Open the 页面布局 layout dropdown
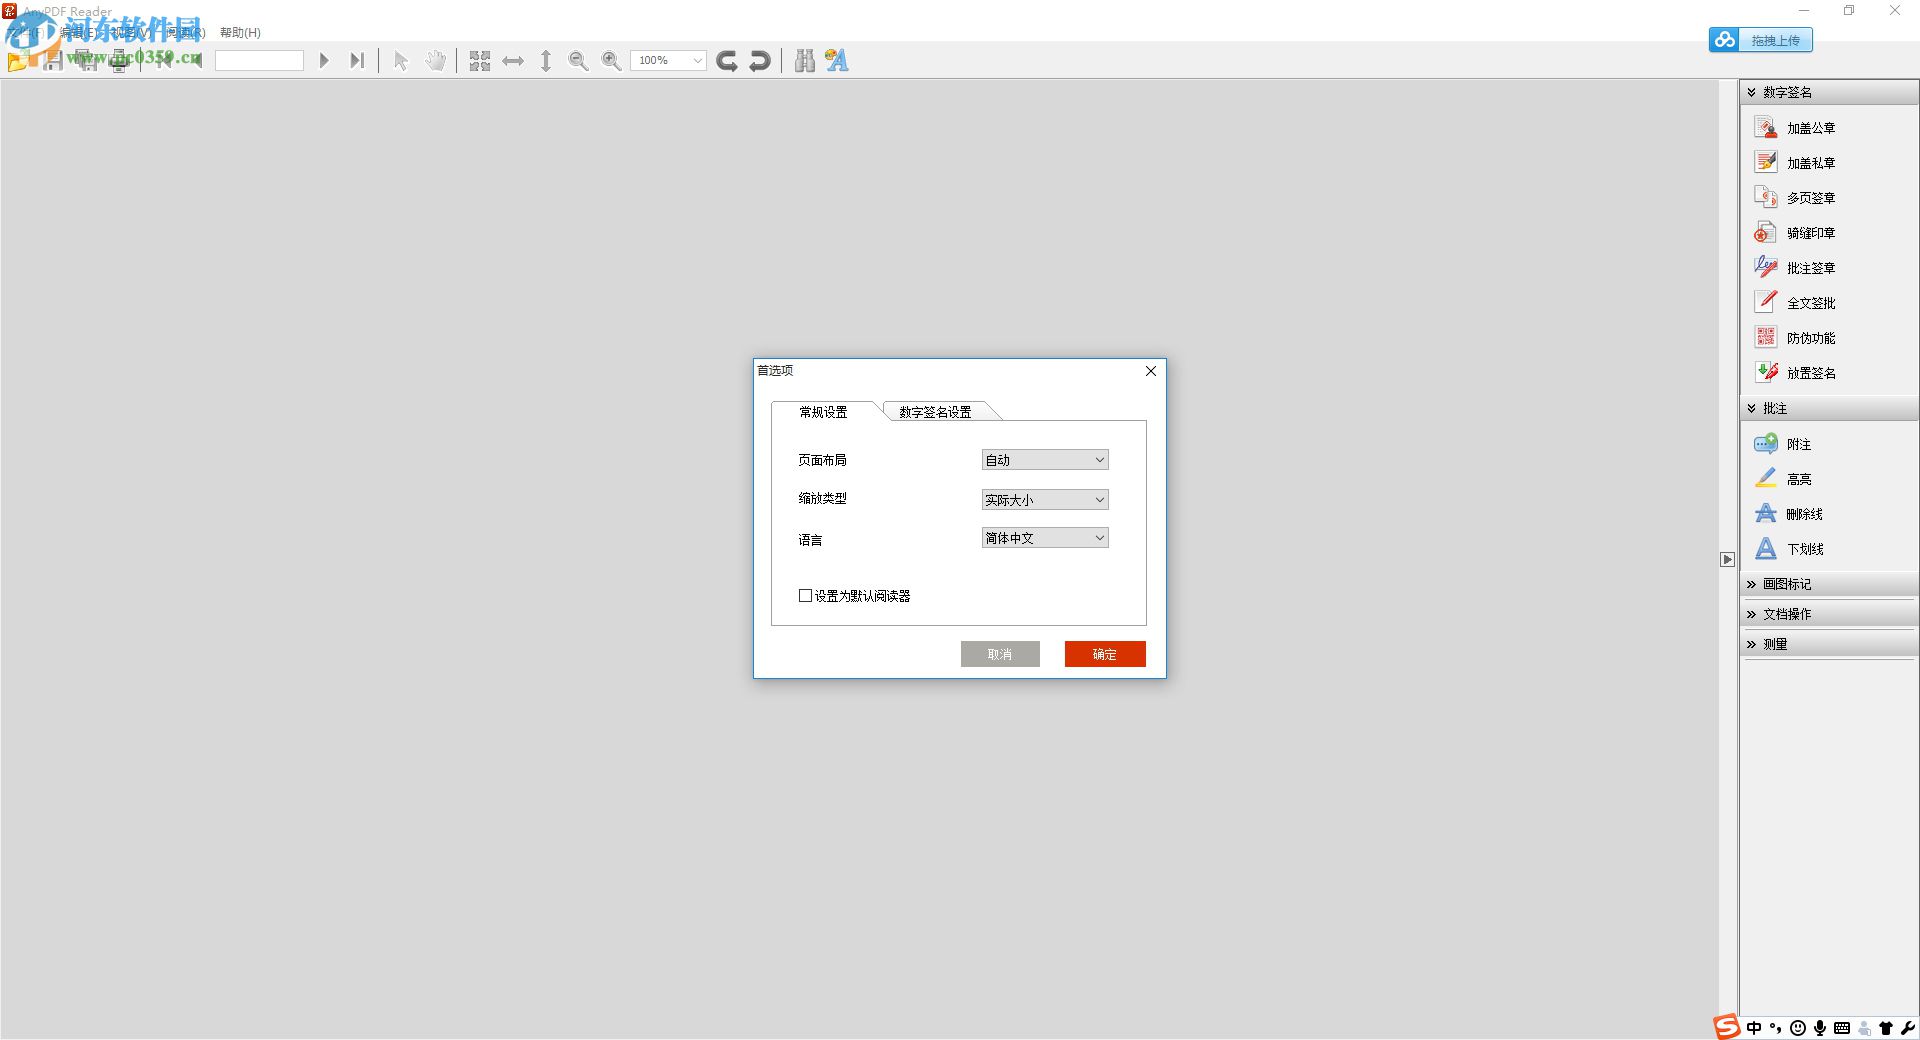Screen dimensions: 1920x1040 tap(1043, 459)
